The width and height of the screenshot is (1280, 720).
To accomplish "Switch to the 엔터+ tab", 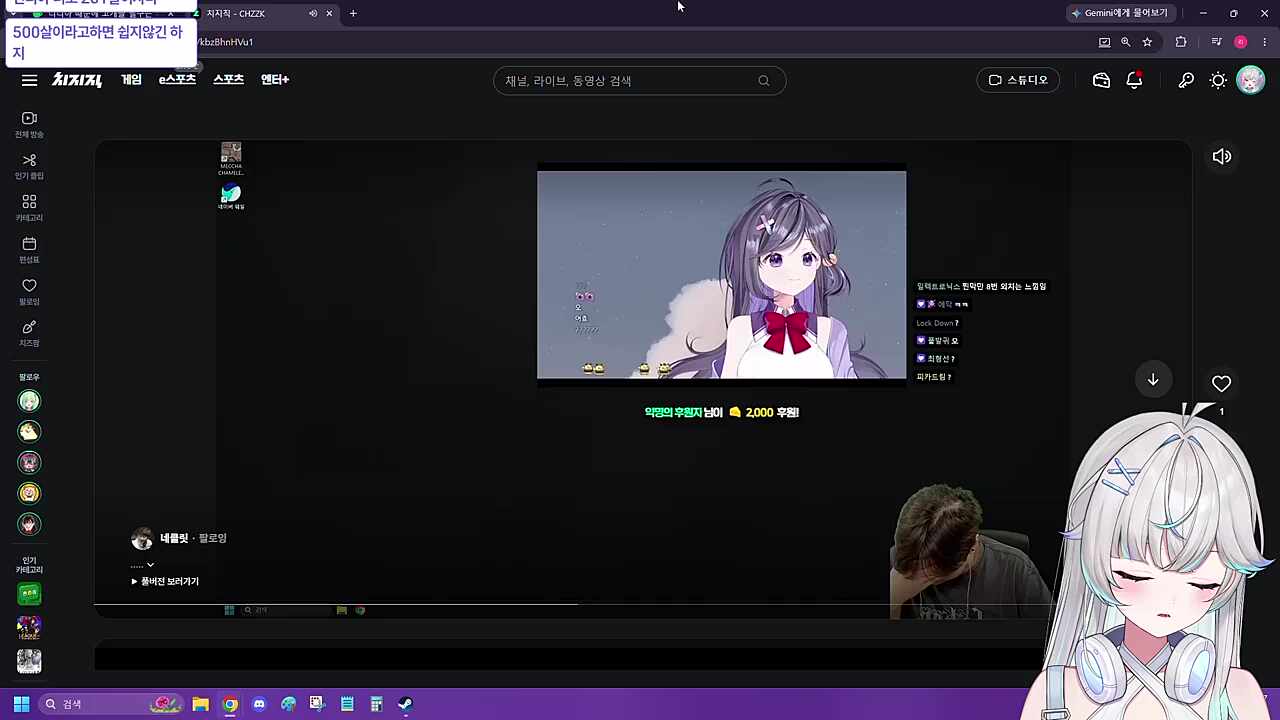I will coord(275,80).
